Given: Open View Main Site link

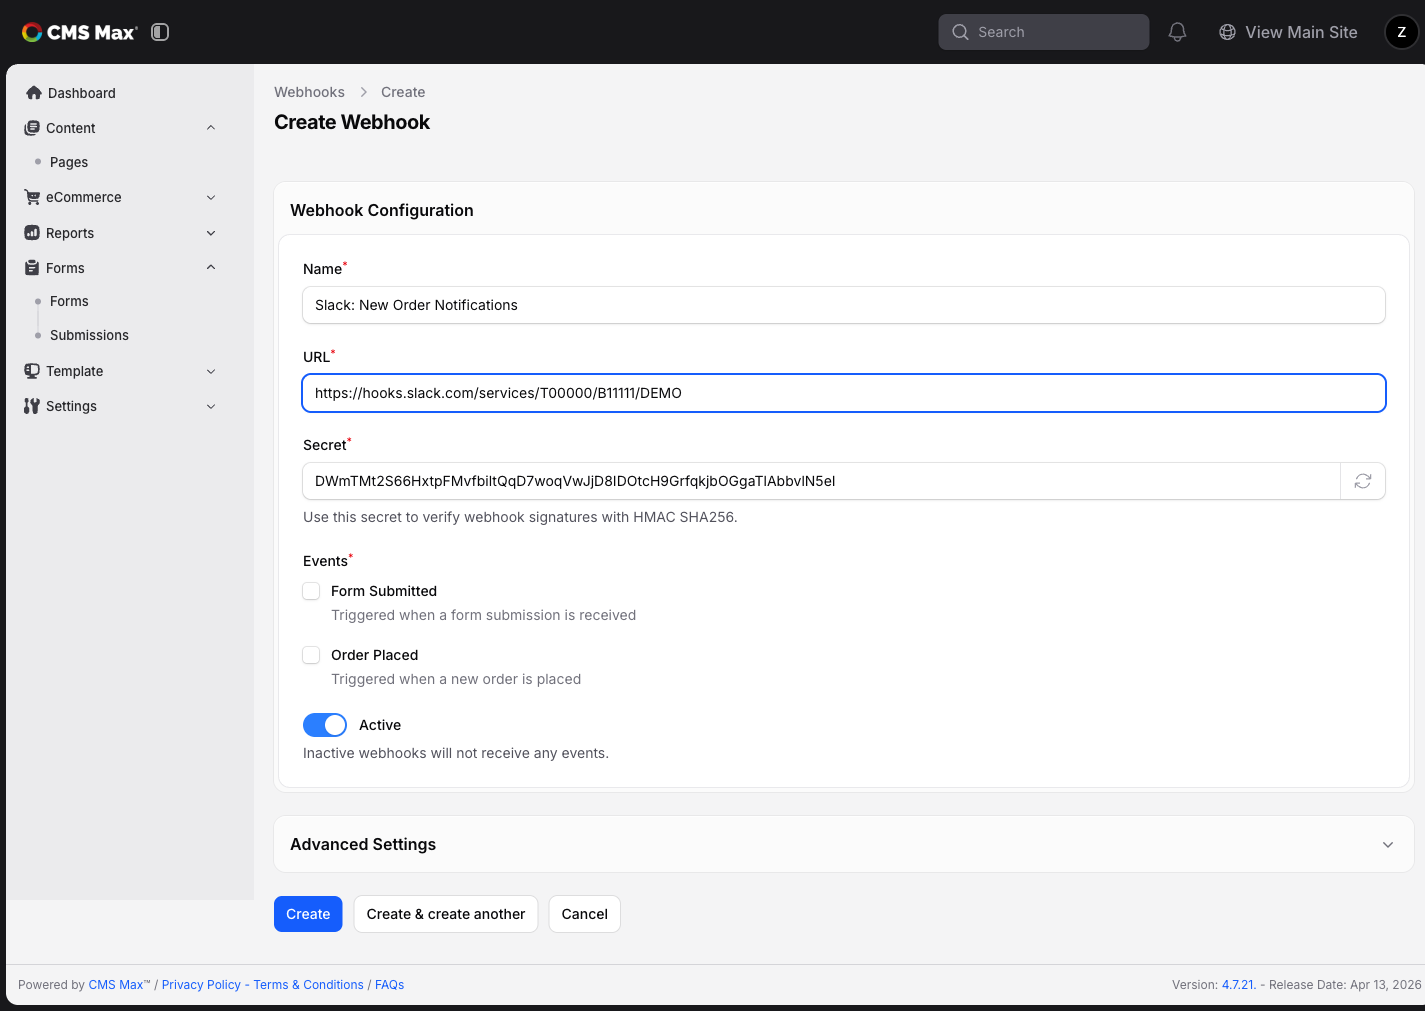Looking at the screenshot, I should 1301,32.
